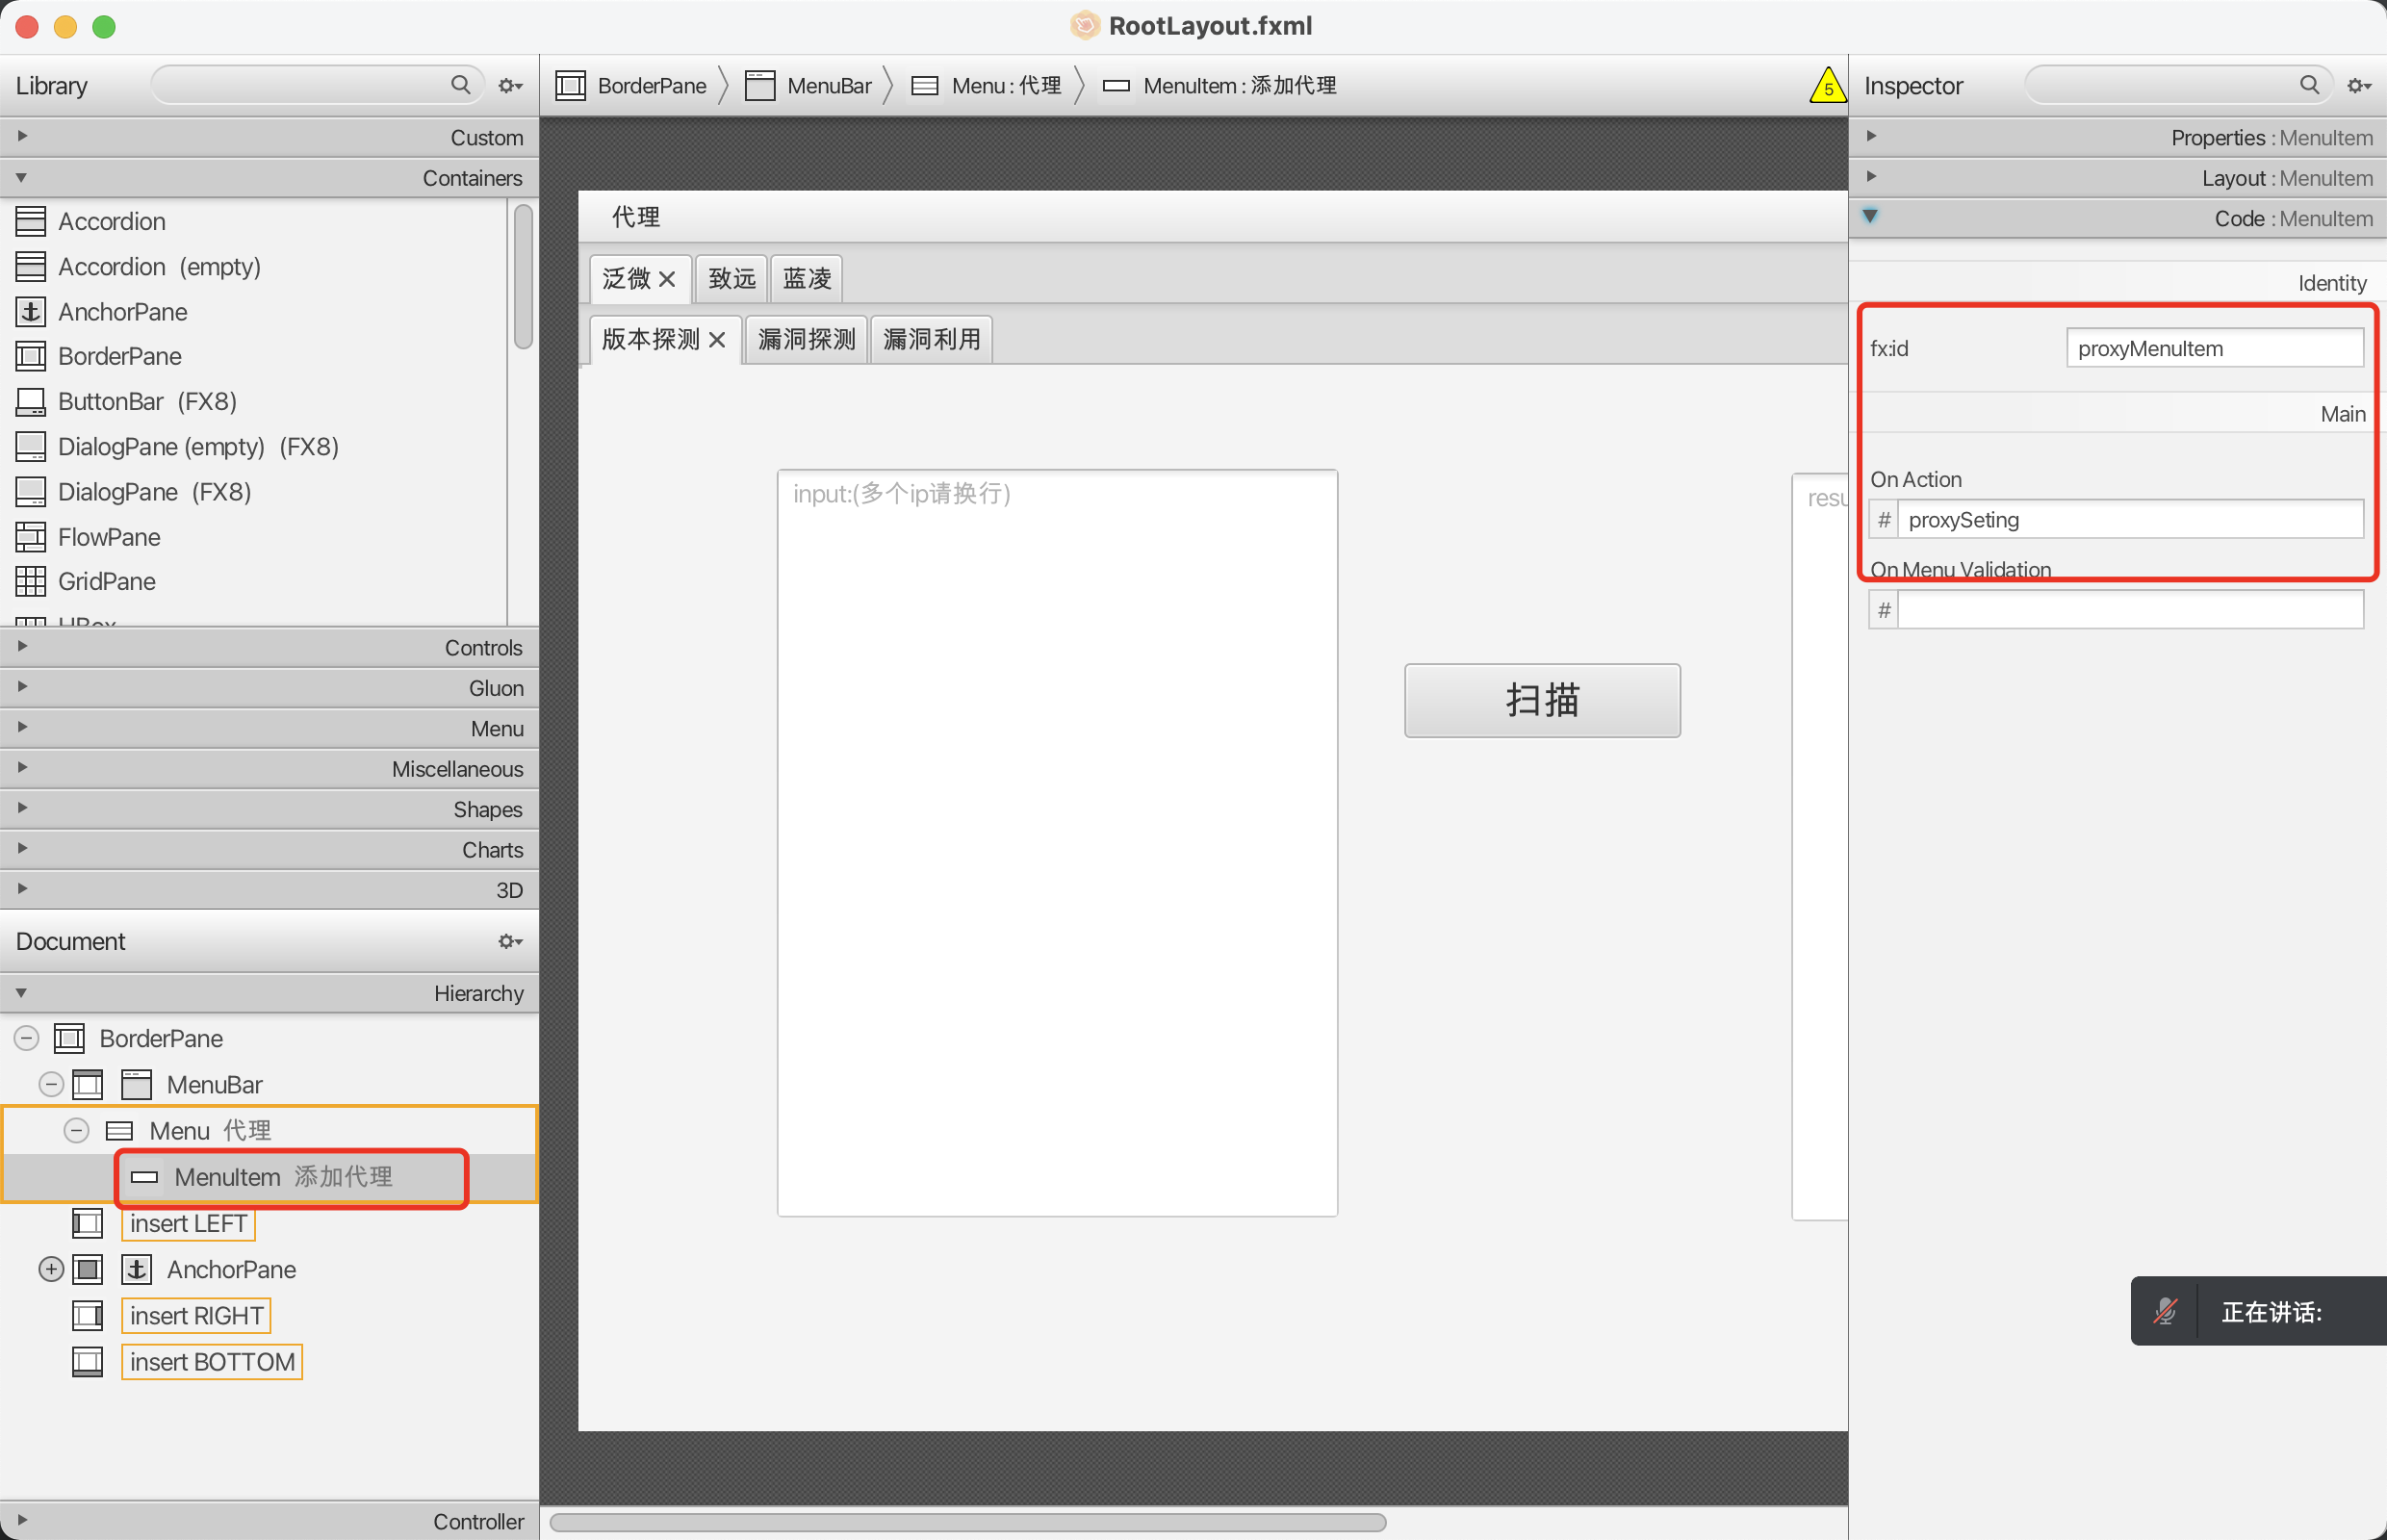Click the RootLayout.fxml title document icon
The width and height of the screenshot is (2387, 1540).
coord(1085,25)
